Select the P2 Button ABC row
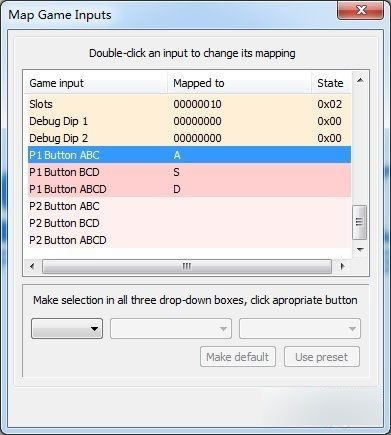This screenshot has width=391, height=435. (x=189, y=206)
